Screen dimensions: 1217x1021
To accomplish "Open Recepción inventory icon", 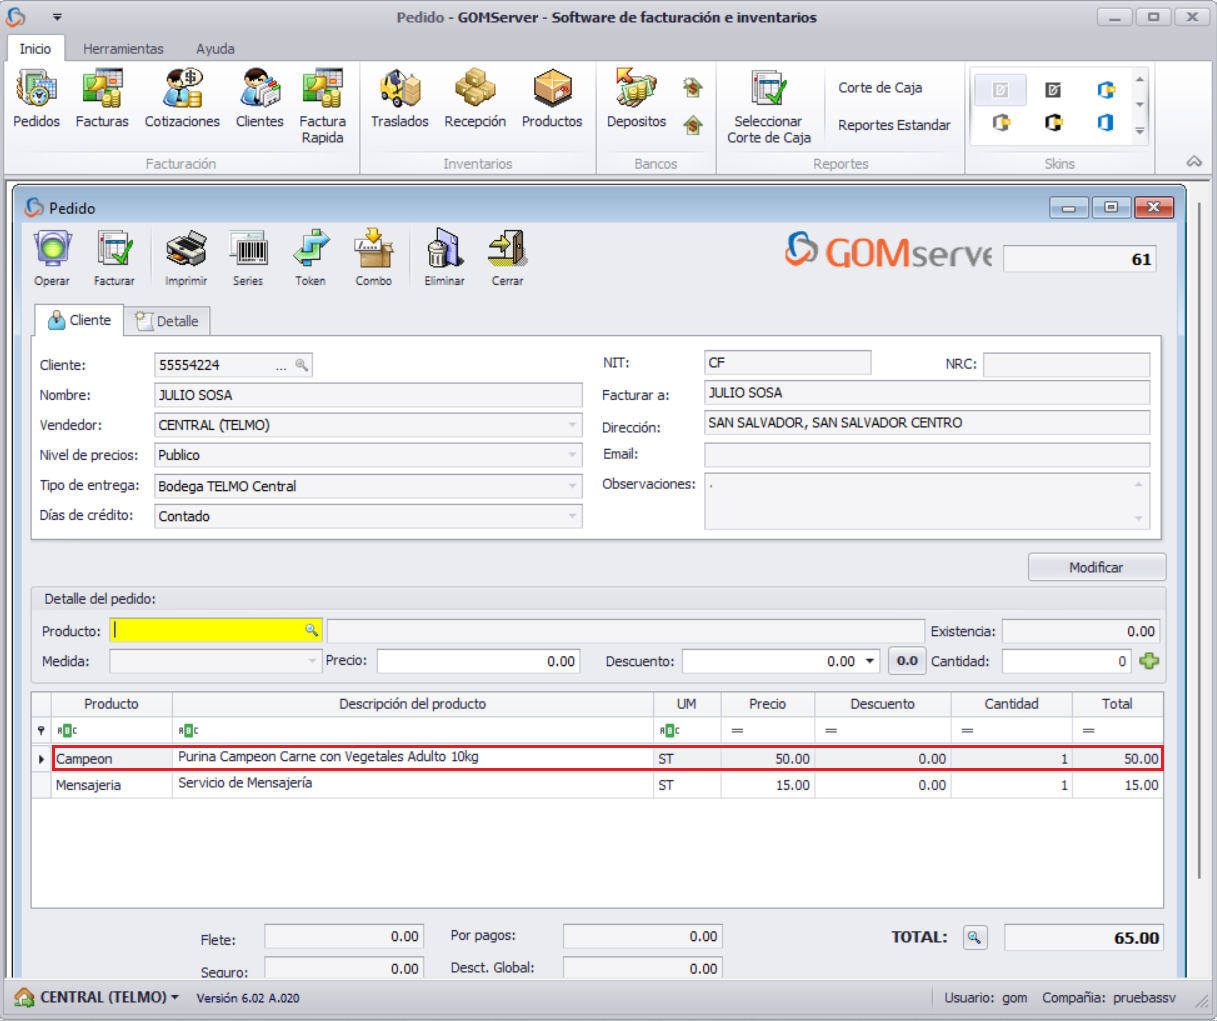I will [x=475, y=99].
